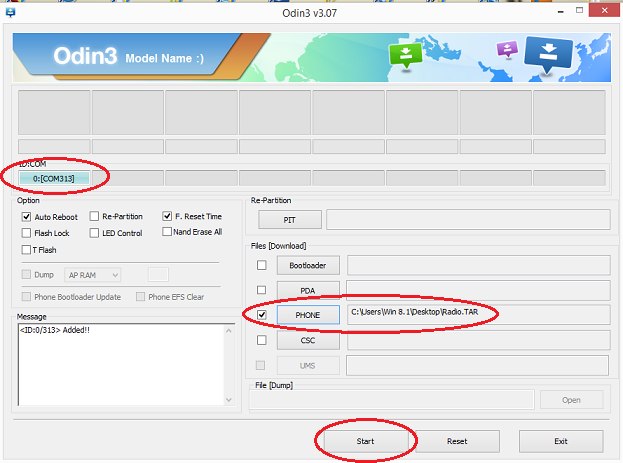The height and width of the screenshot is (463, 623).
Task: Click the Bootloader file path field
Action: click(x=478, y=265)
